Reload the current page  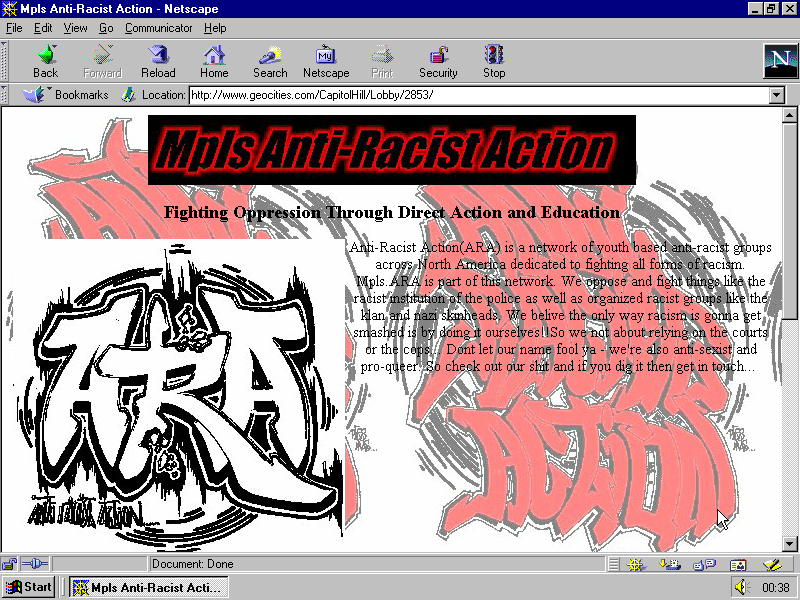click(x=158, y=61)
